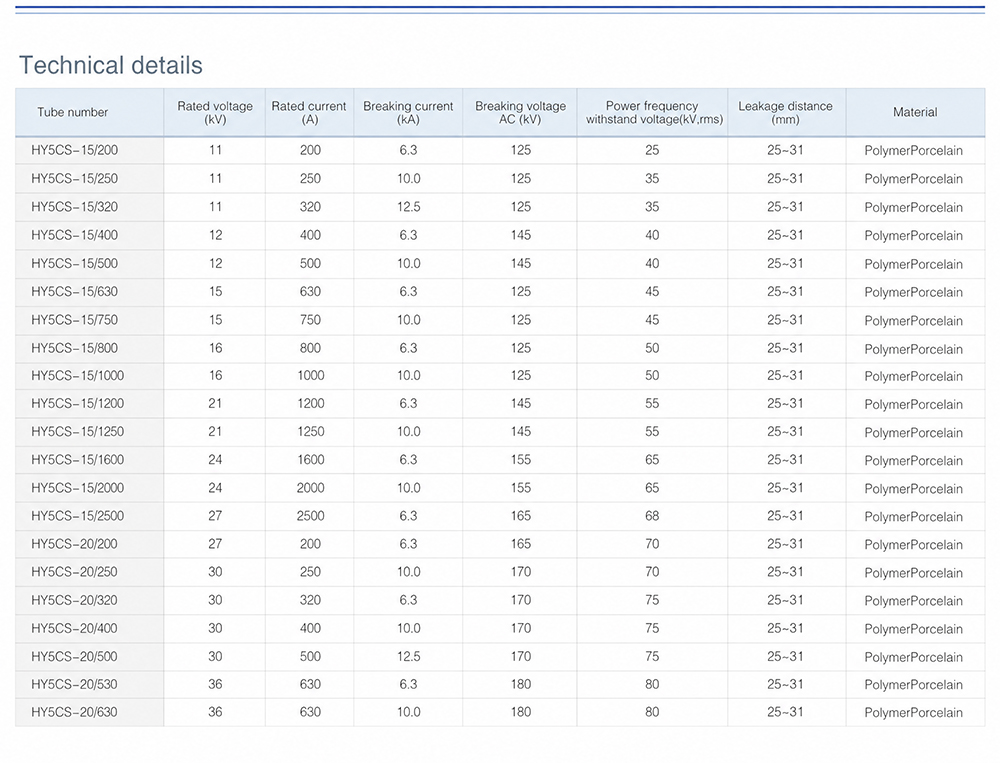Click tube number "HY5CS-15/1200"
The image size is (1000, 763).
78,403
